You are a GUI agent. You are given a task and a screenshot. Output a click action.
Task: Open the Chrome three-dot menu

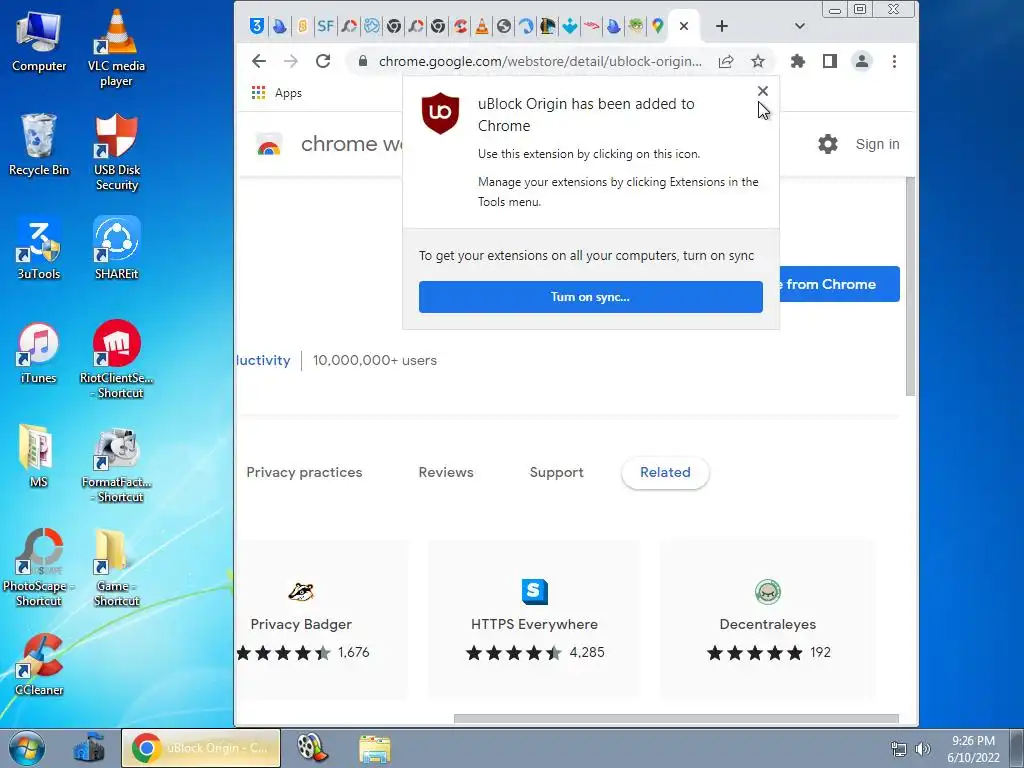pyautogui.click(x=894, y=61)
